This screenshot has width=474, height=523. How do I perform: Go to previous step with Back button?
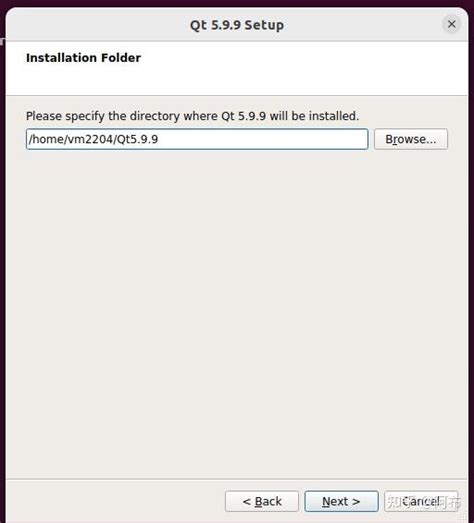click(262, 501)
